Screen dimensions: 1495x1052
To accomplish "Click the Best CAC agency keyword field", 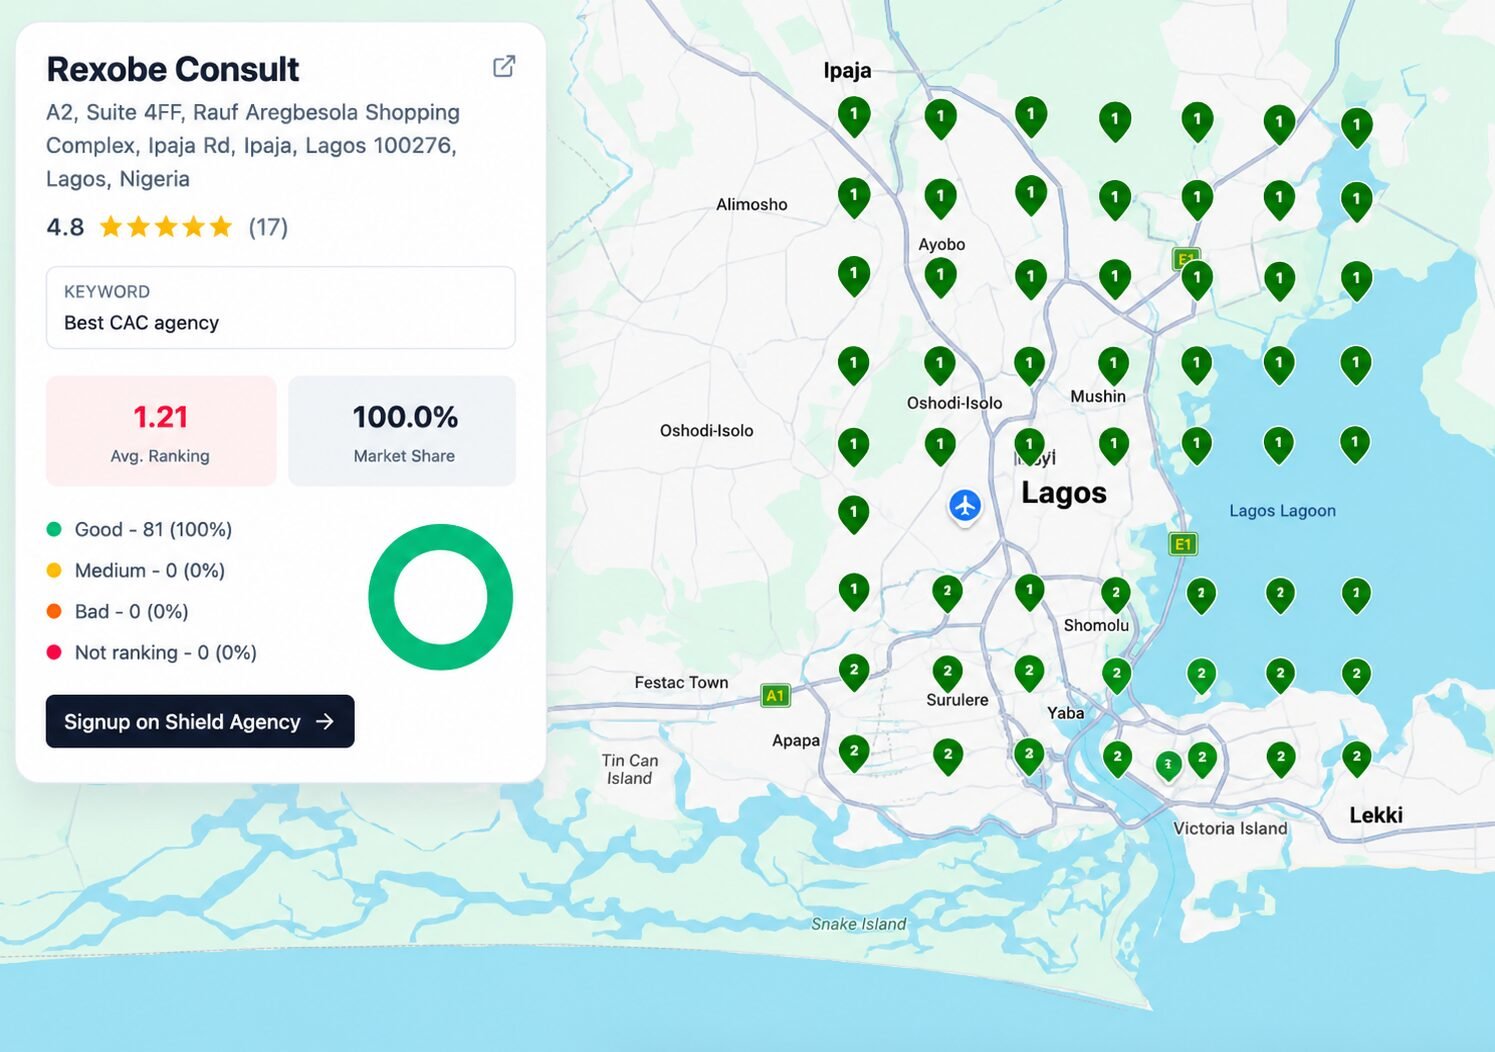I will 281,308.
